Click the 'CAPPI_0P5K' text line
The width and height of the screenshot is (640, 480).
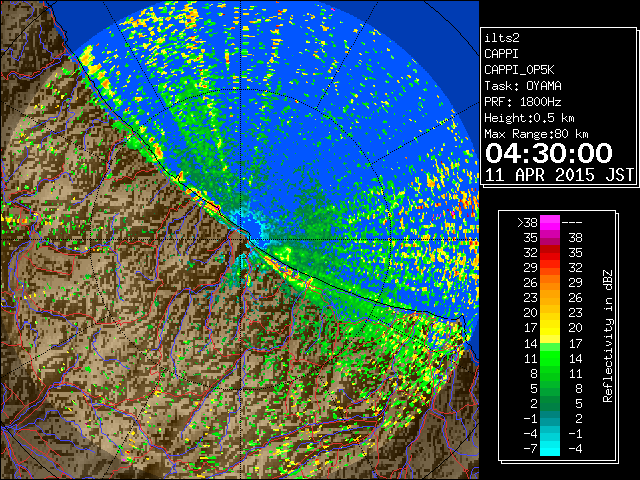click(519, 70)
